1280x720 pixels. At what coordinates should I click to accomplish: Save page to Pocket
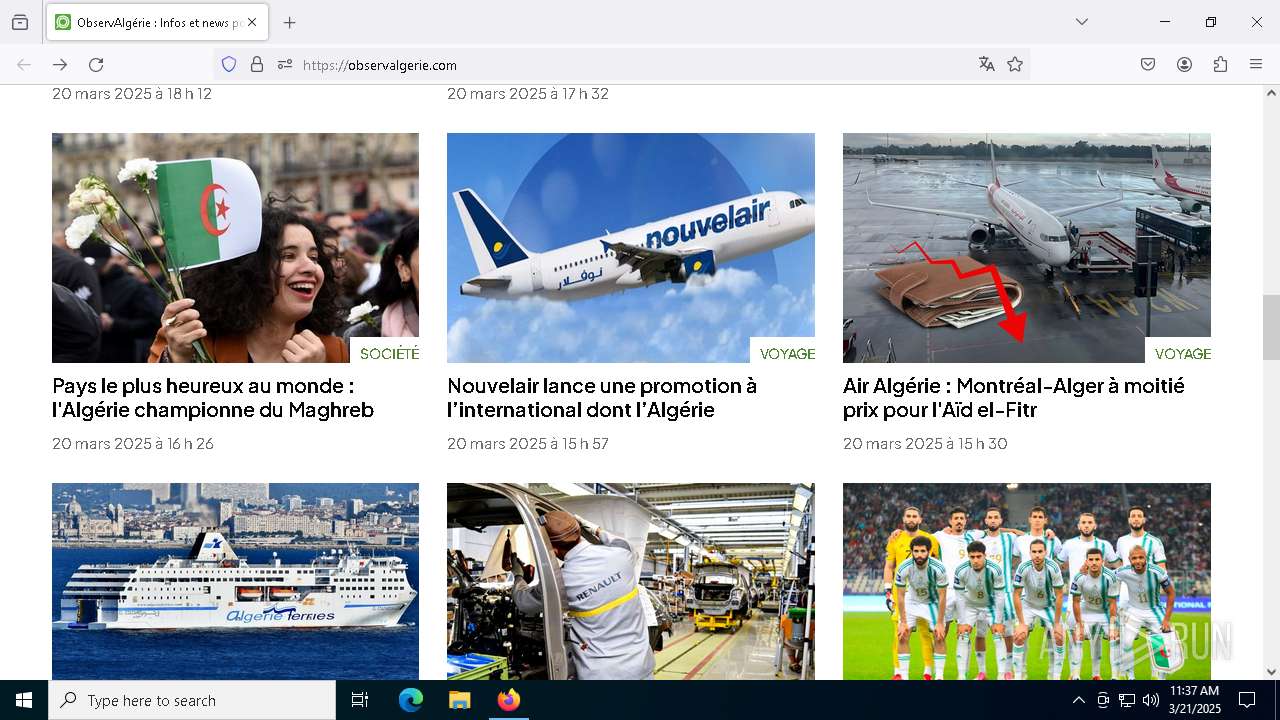click(1148, 65)
